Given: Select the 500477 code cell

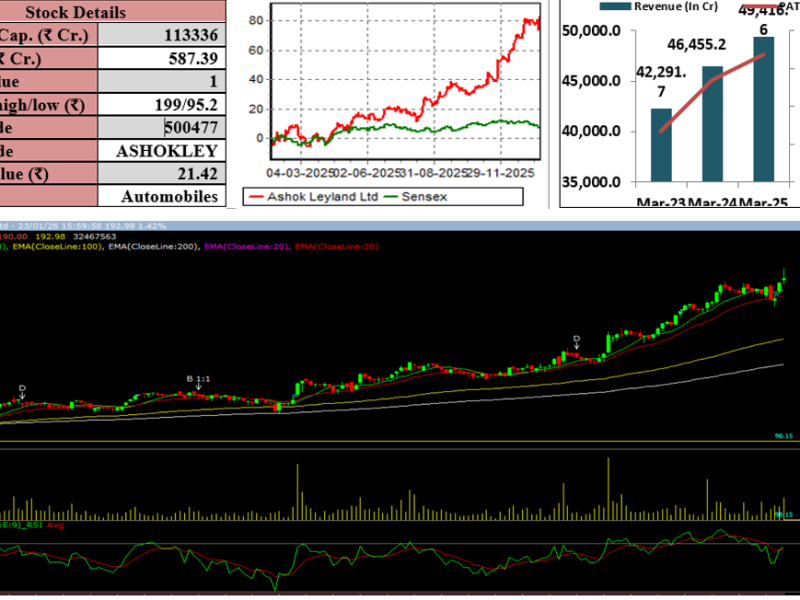Looking at the screenshot, I should pyautogui.click(x=191, y=127).
